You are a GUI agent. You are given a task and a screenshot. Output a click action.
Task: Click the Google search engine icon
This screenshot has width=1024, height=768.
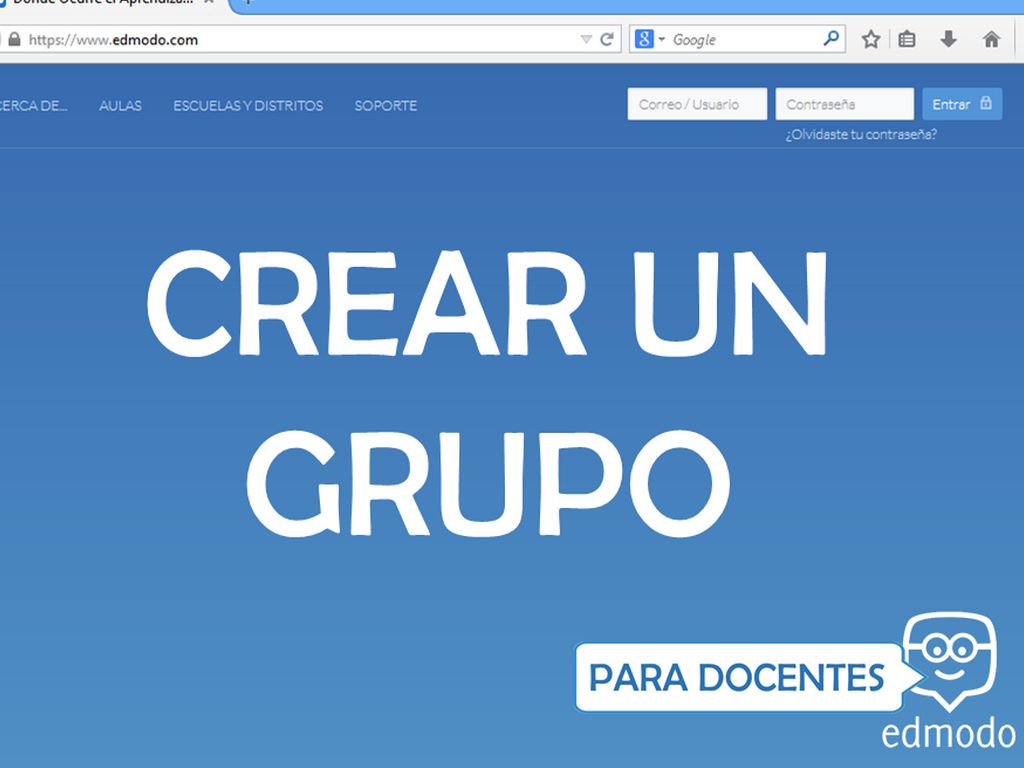[x=645, y=39]
